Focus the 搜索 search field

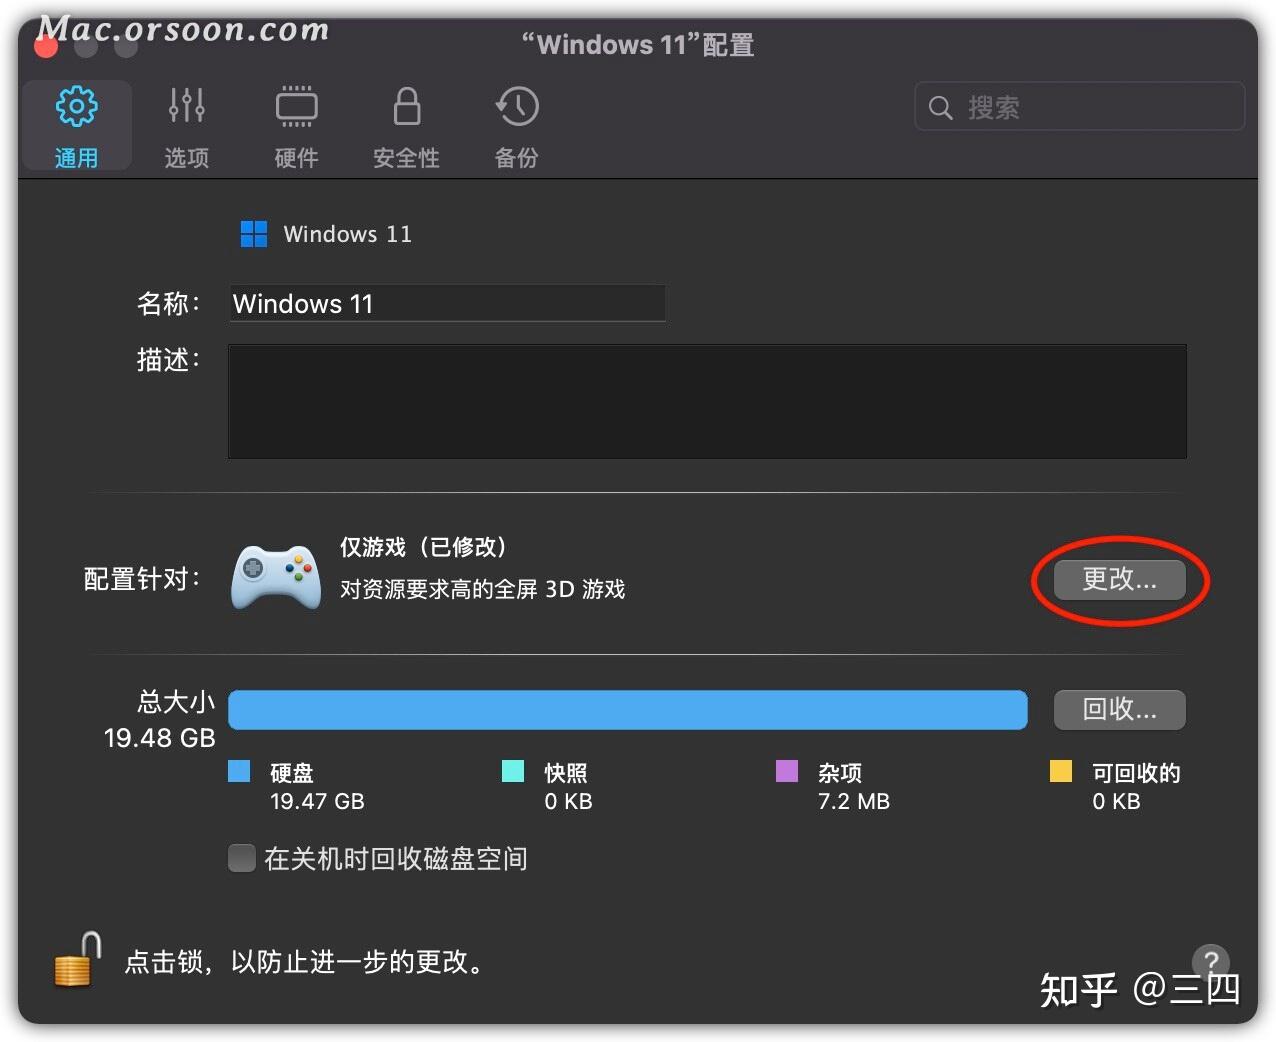1080,107
